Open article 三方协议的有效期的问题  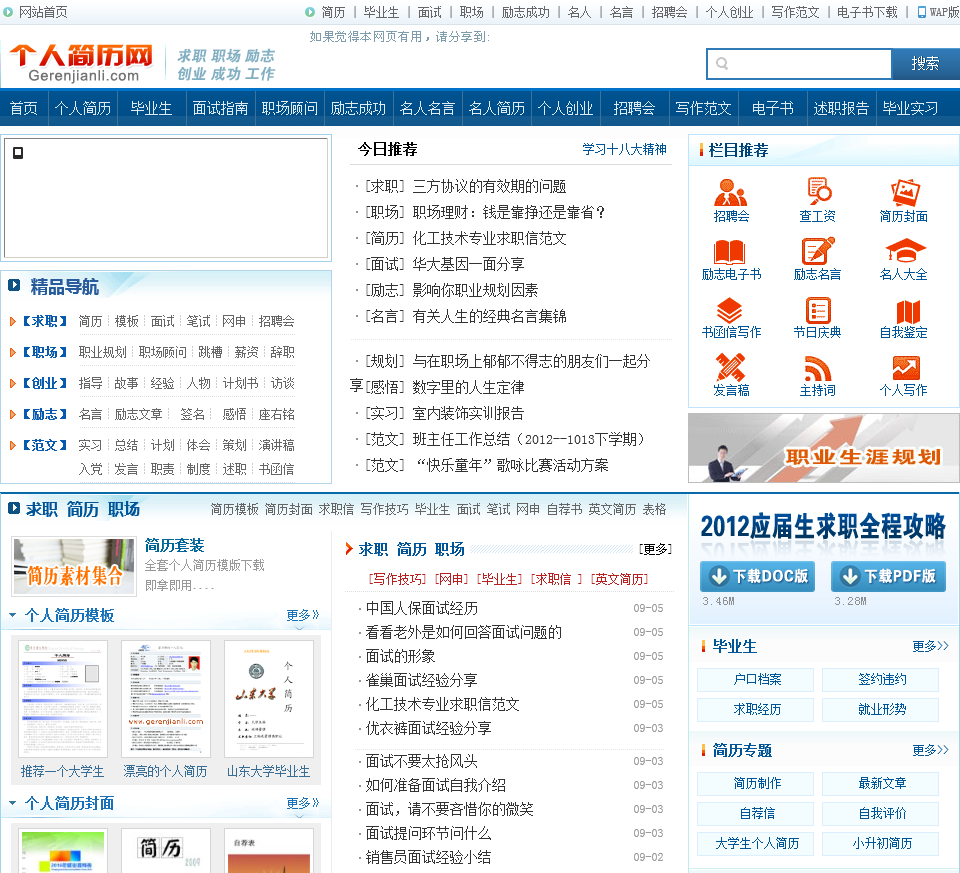click(x=489, y=186)
